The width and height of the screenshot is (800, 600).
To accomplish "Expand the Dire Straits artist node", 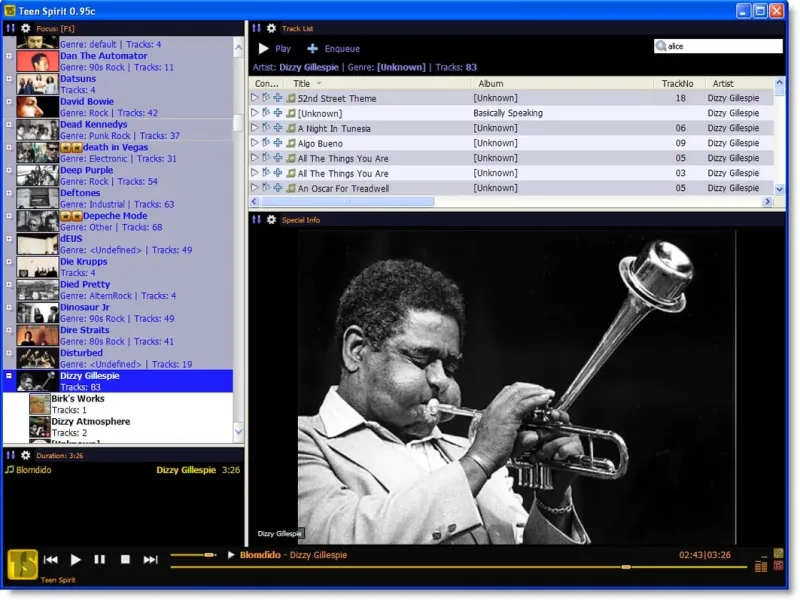I will point(9,331).
